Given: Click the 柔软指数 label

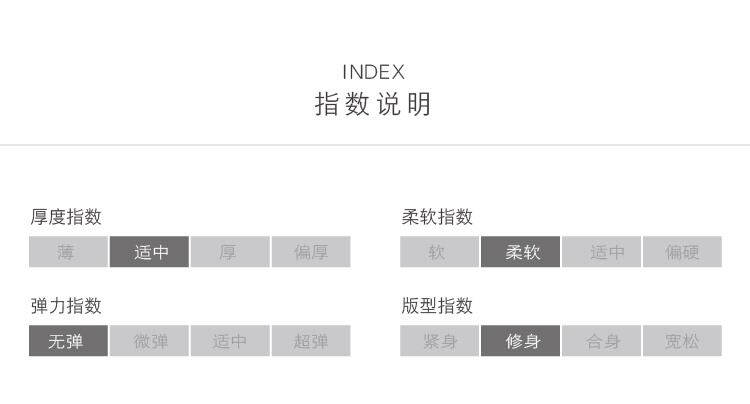Looking at the screenshot, I should coord(437,217).
